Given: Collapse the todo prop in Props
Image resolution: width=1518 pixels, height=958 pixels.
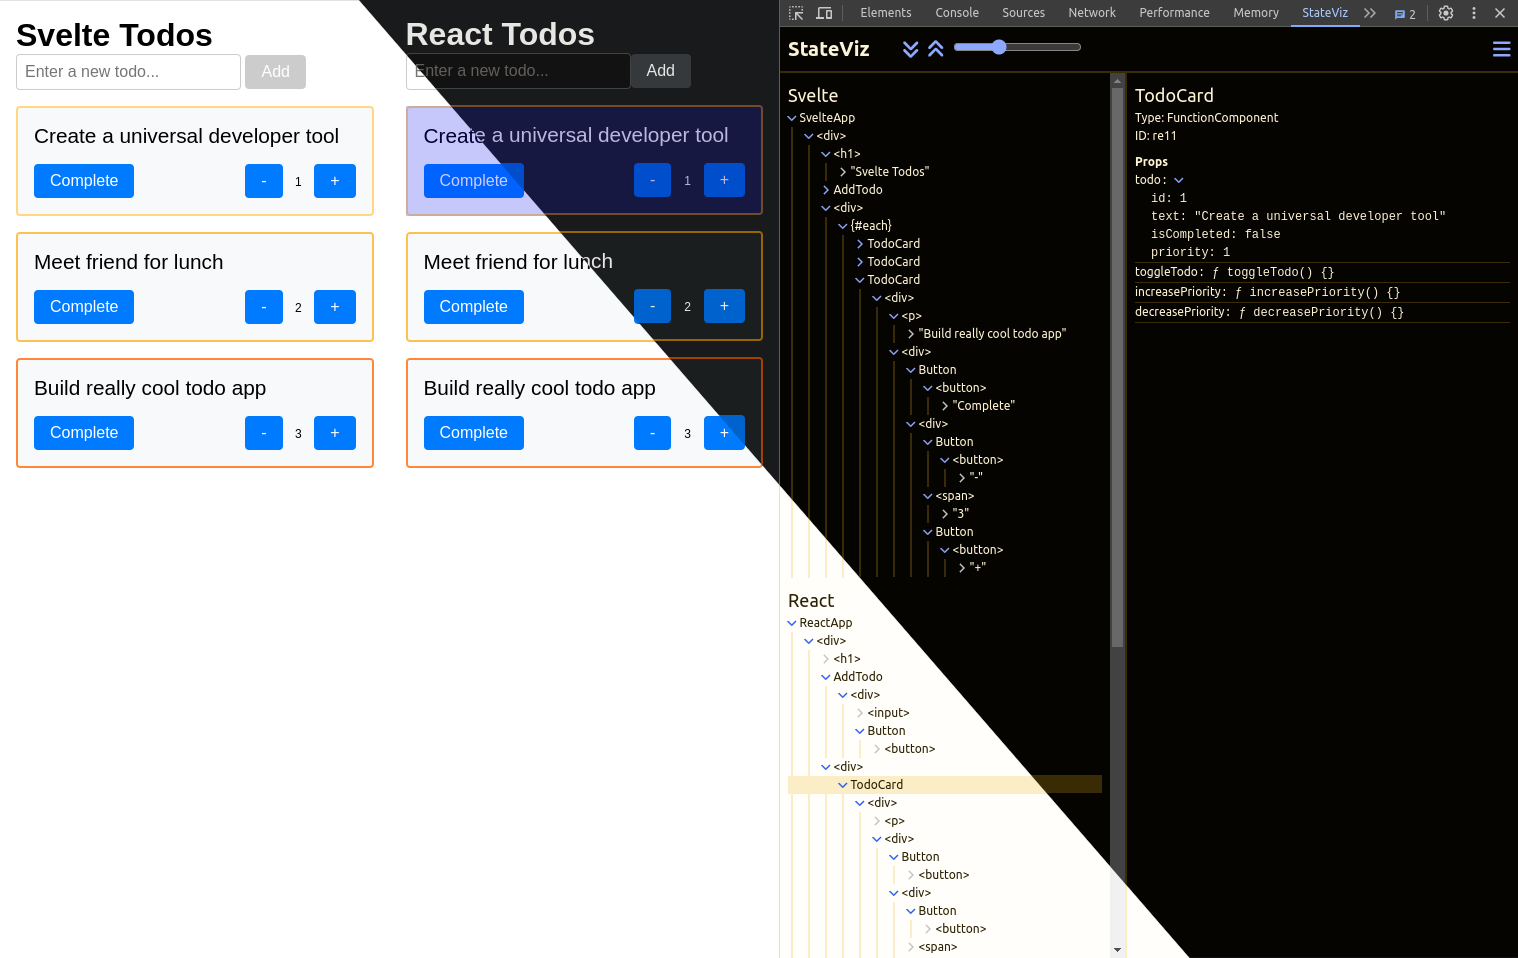Looking at the screenshot, I should tap(1179, 181).
